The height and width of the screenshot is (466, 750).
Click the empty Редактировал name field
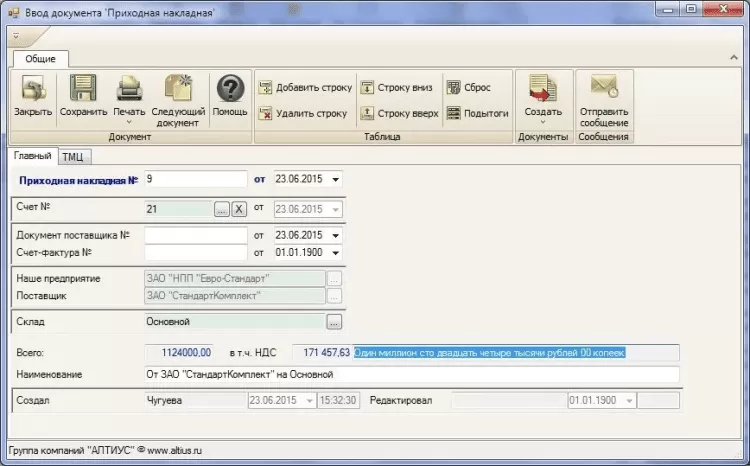pyautogui.click(x=509, y=400)
